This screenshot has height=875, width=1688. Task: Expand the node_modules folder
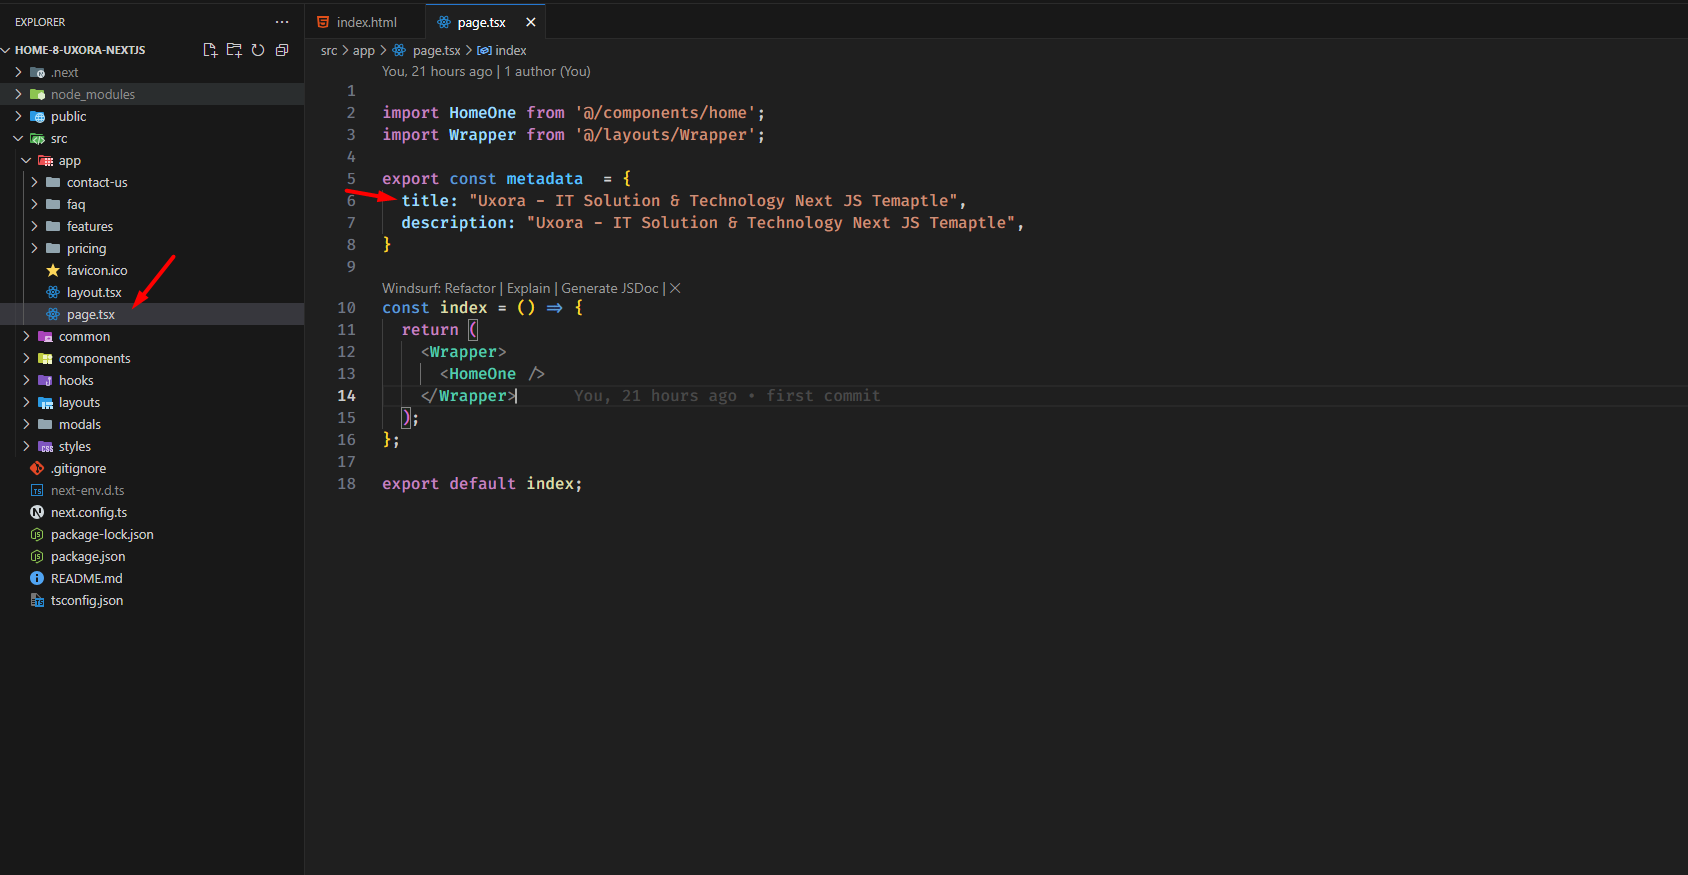[x=18, y=94]
